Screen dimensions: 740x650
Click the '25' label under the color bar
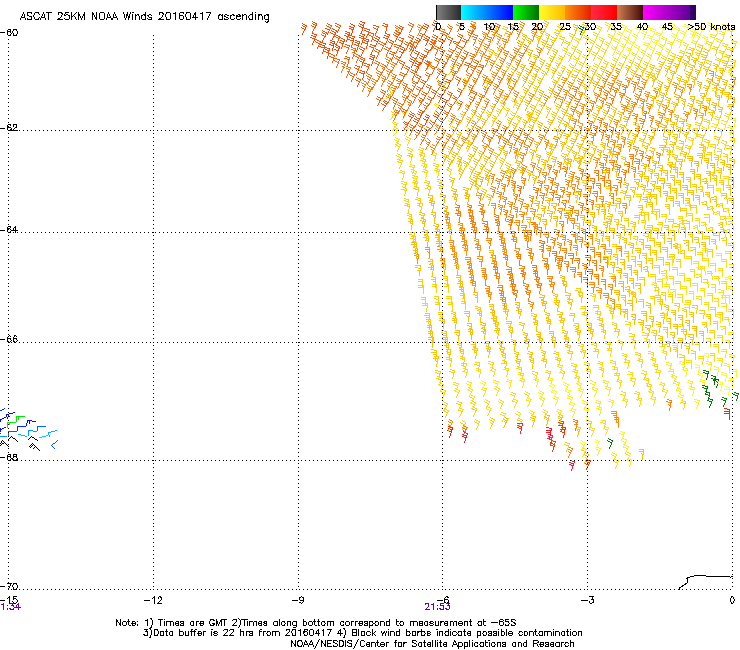click(x=565, y=27)
